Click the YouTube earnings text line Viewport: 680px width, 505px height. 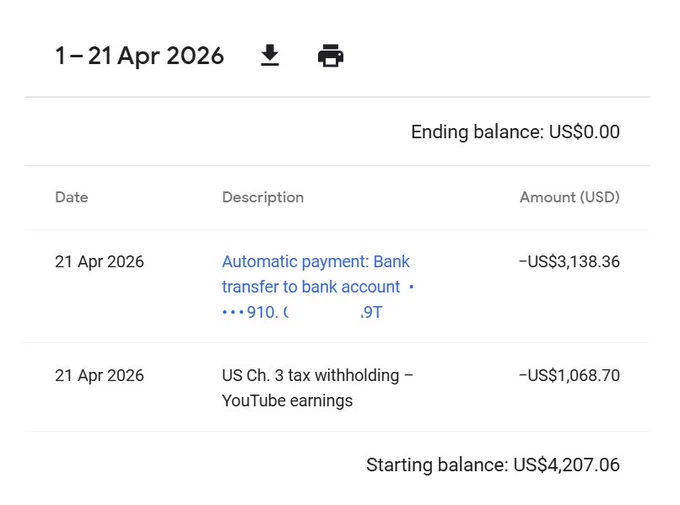point(287,400)
